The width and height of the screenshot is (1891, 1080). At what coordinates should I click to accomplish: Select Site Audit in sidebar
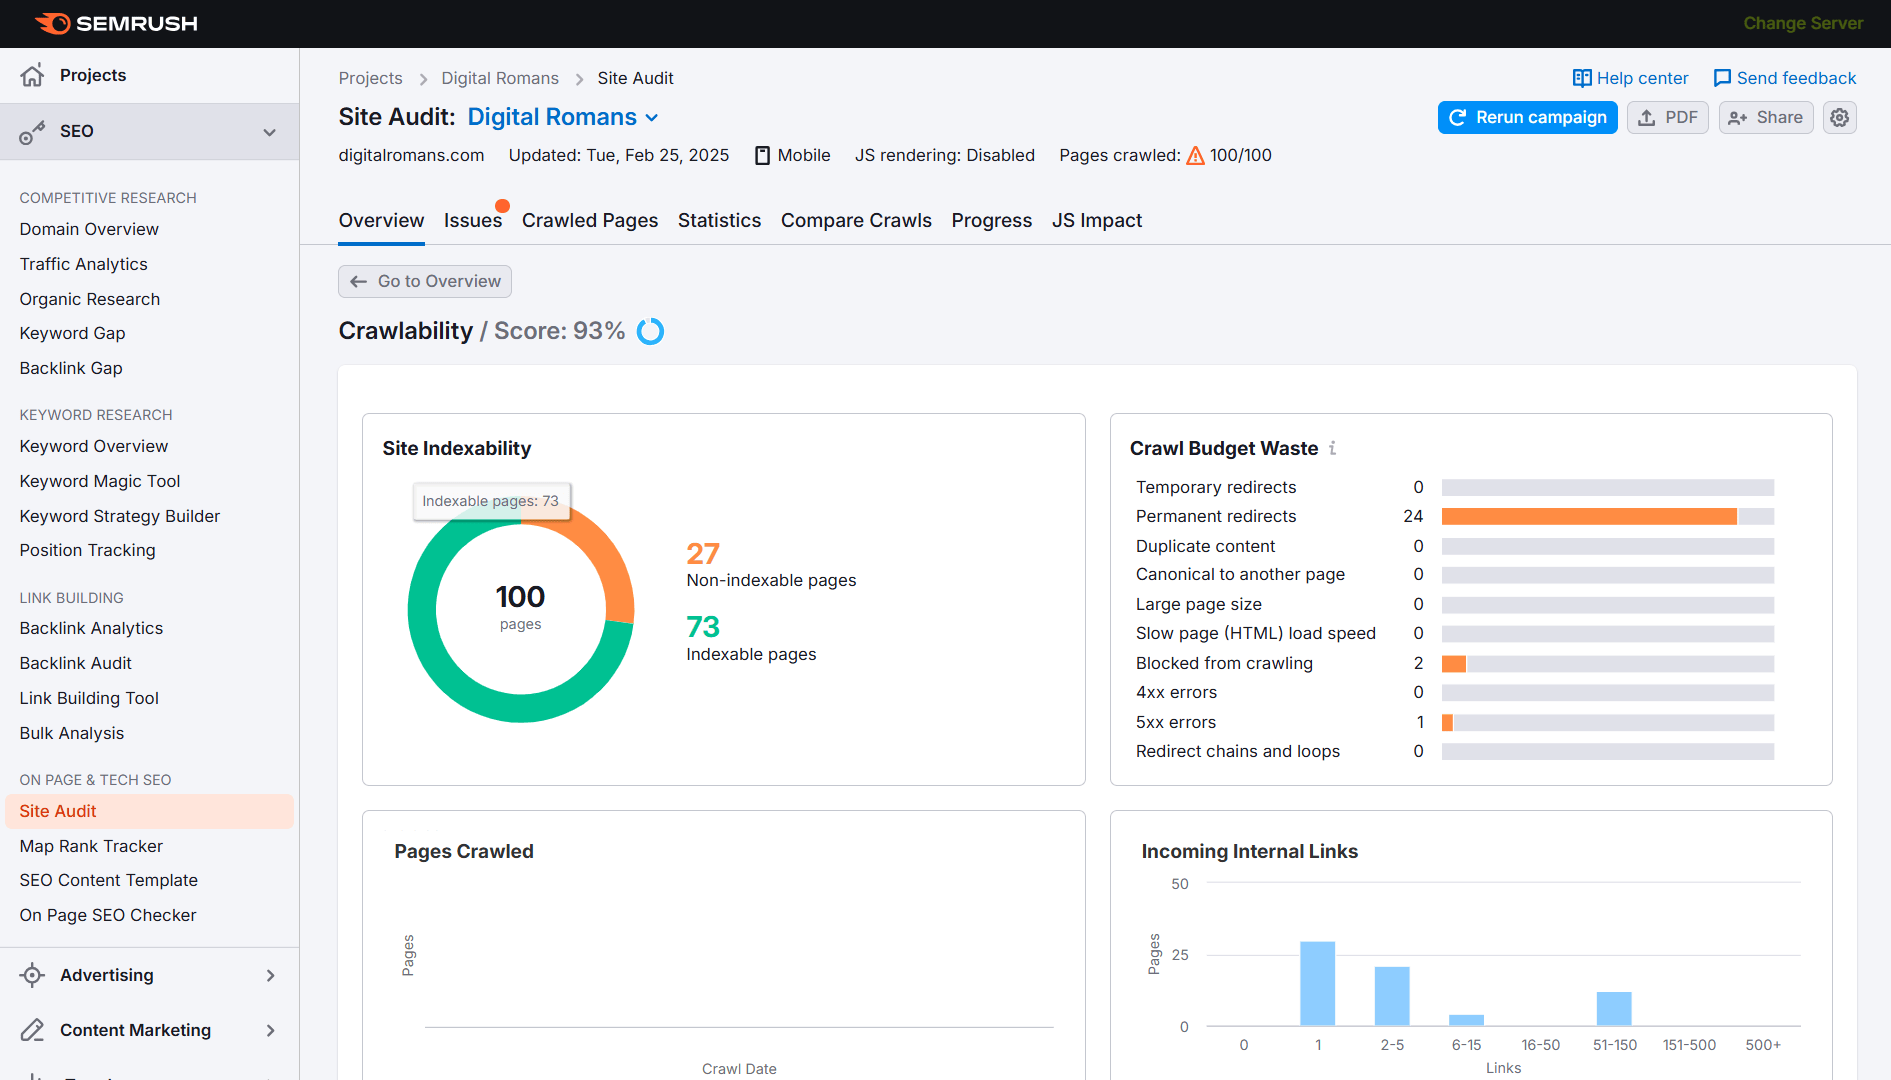pos(149,811)
